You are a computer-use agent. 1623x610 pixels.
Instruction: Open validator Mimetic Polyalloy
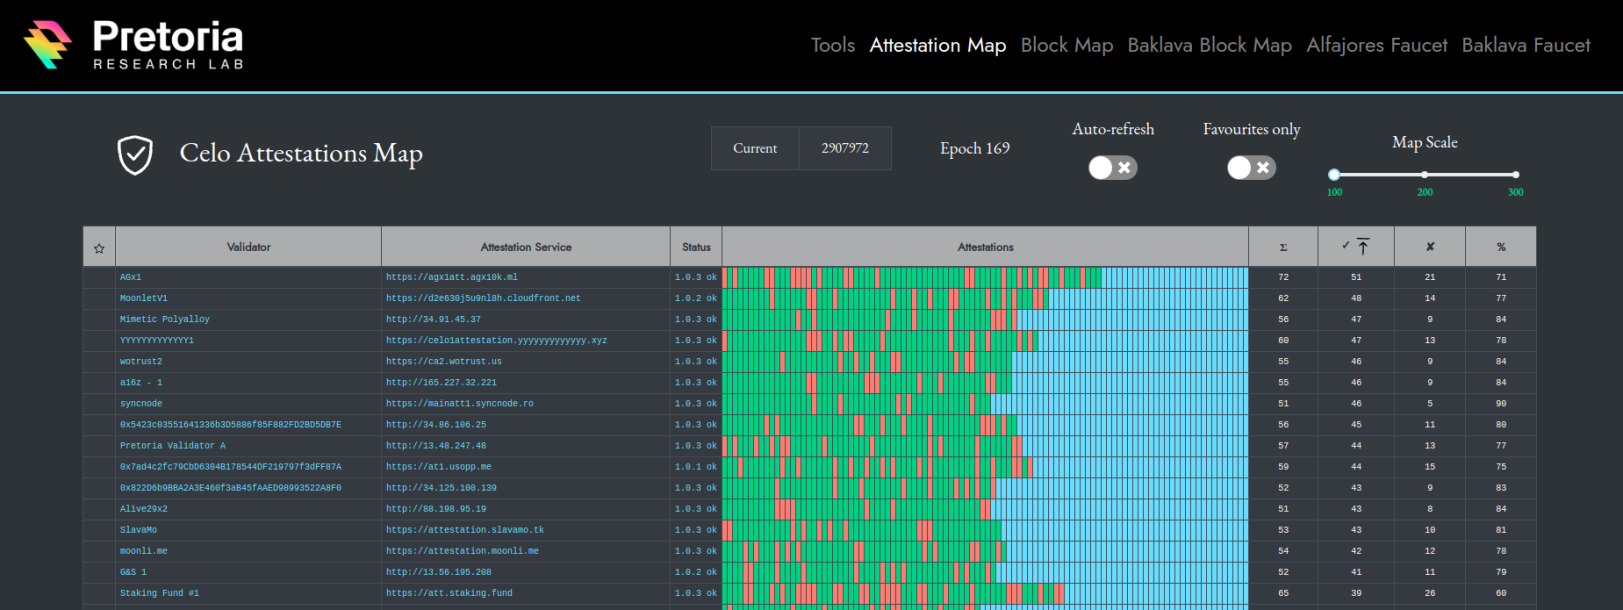(165, 319)
